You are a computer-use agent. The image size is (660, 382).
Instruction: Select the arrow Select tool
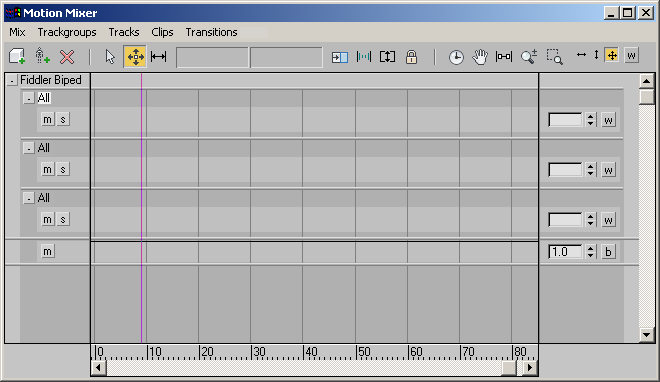(x=110, y=56)
